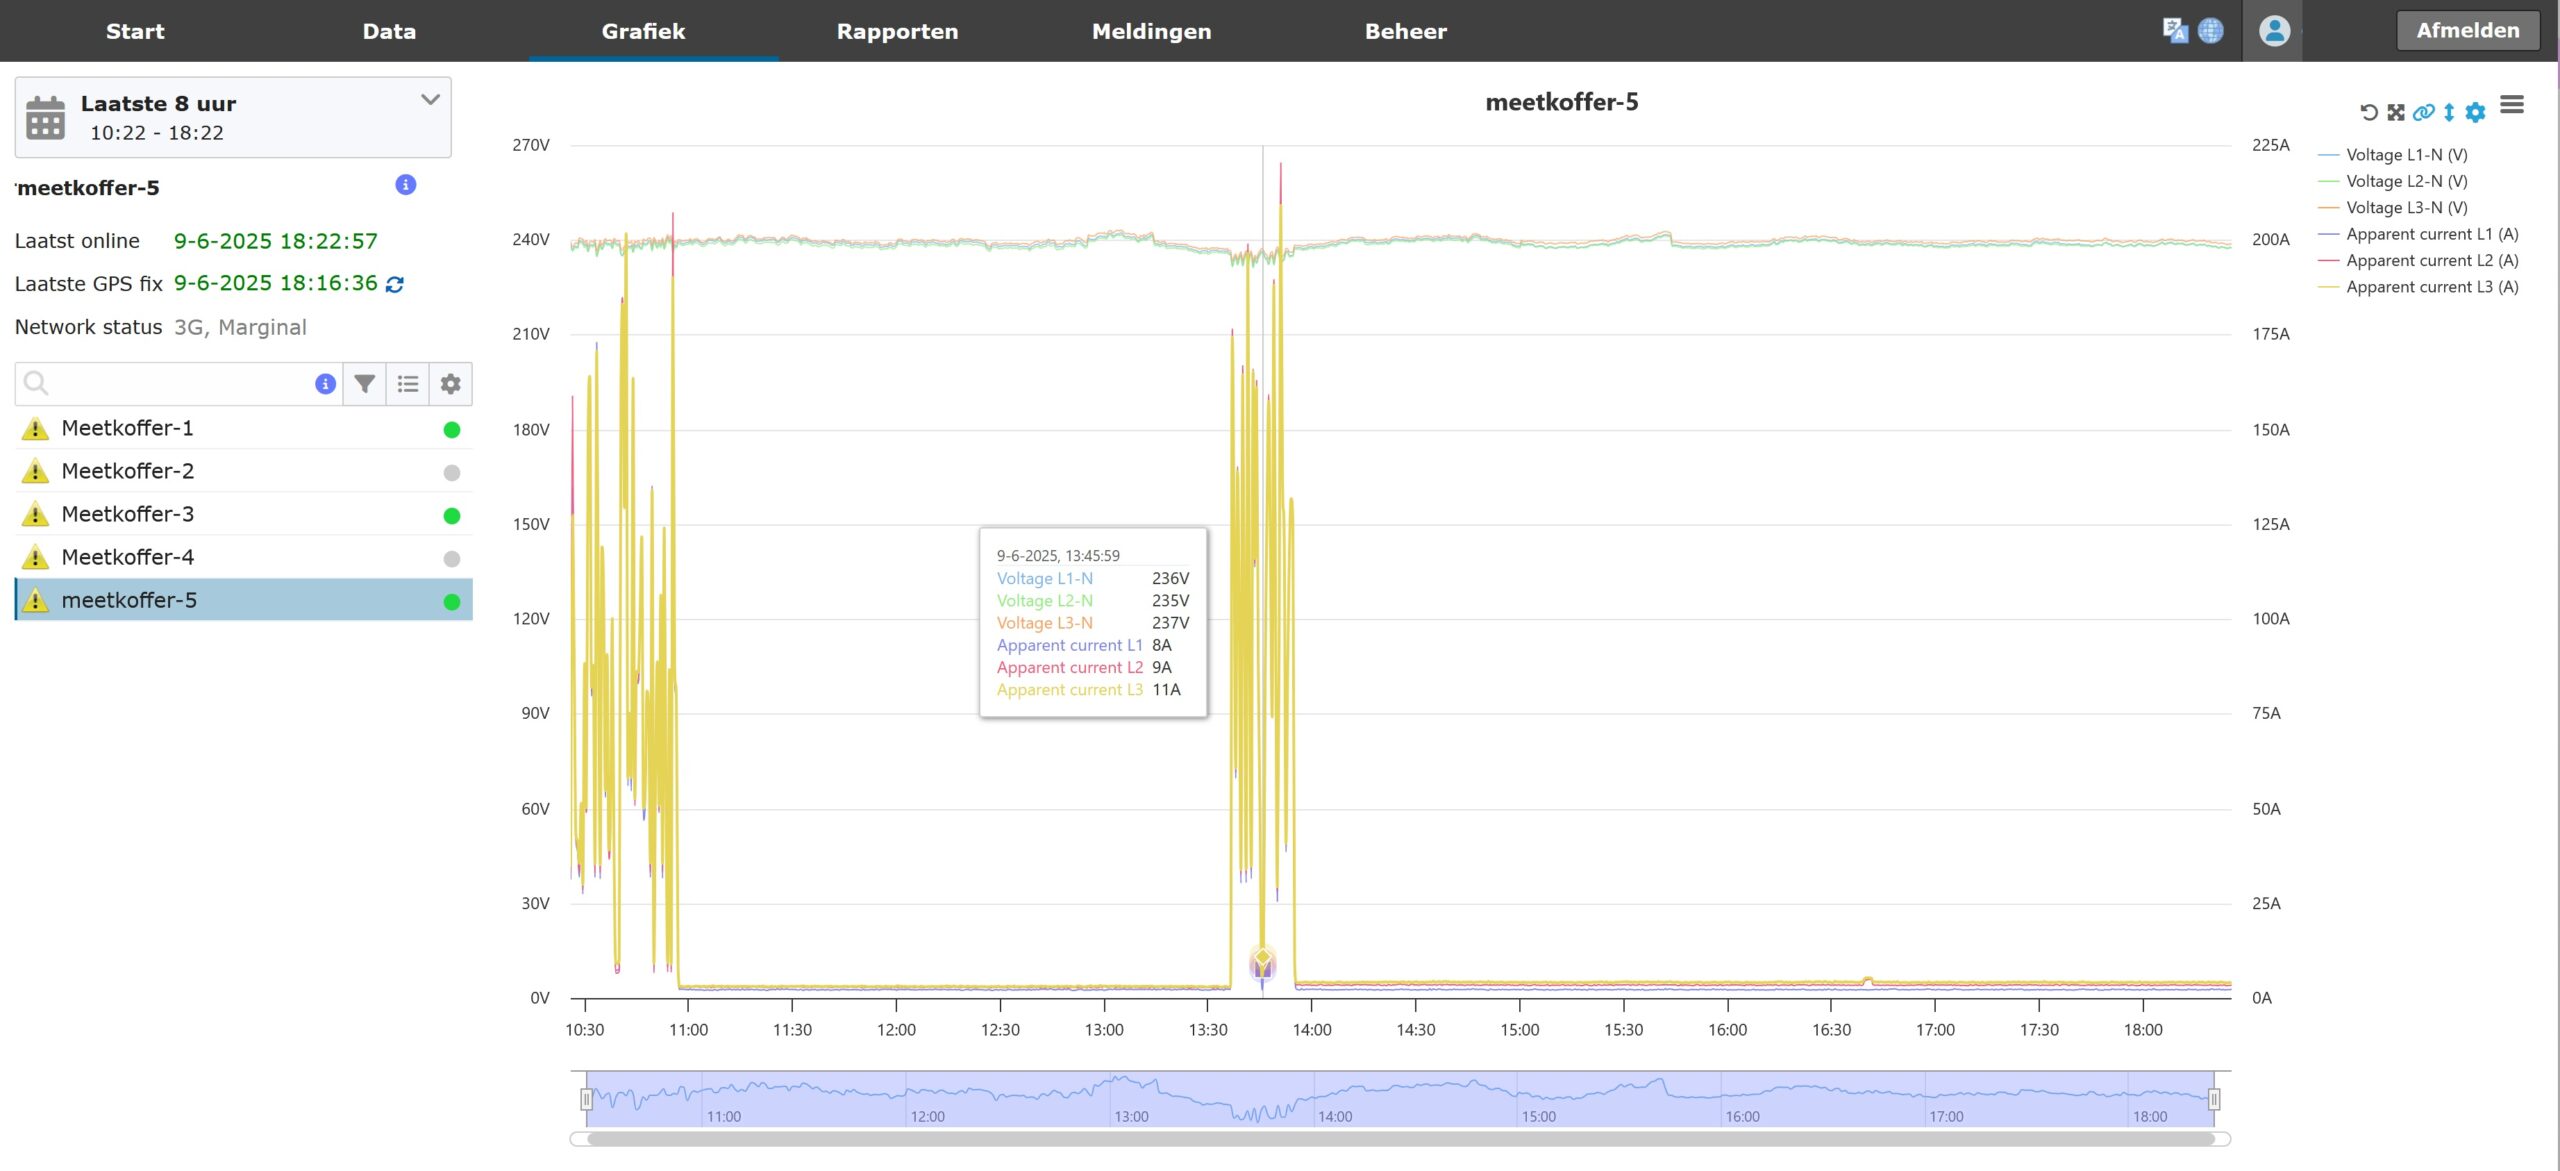Expand chart to fullscreen
The width and height of the screenshot is (2560, 1171).
pyautogui.click(x=2396, y=112)
